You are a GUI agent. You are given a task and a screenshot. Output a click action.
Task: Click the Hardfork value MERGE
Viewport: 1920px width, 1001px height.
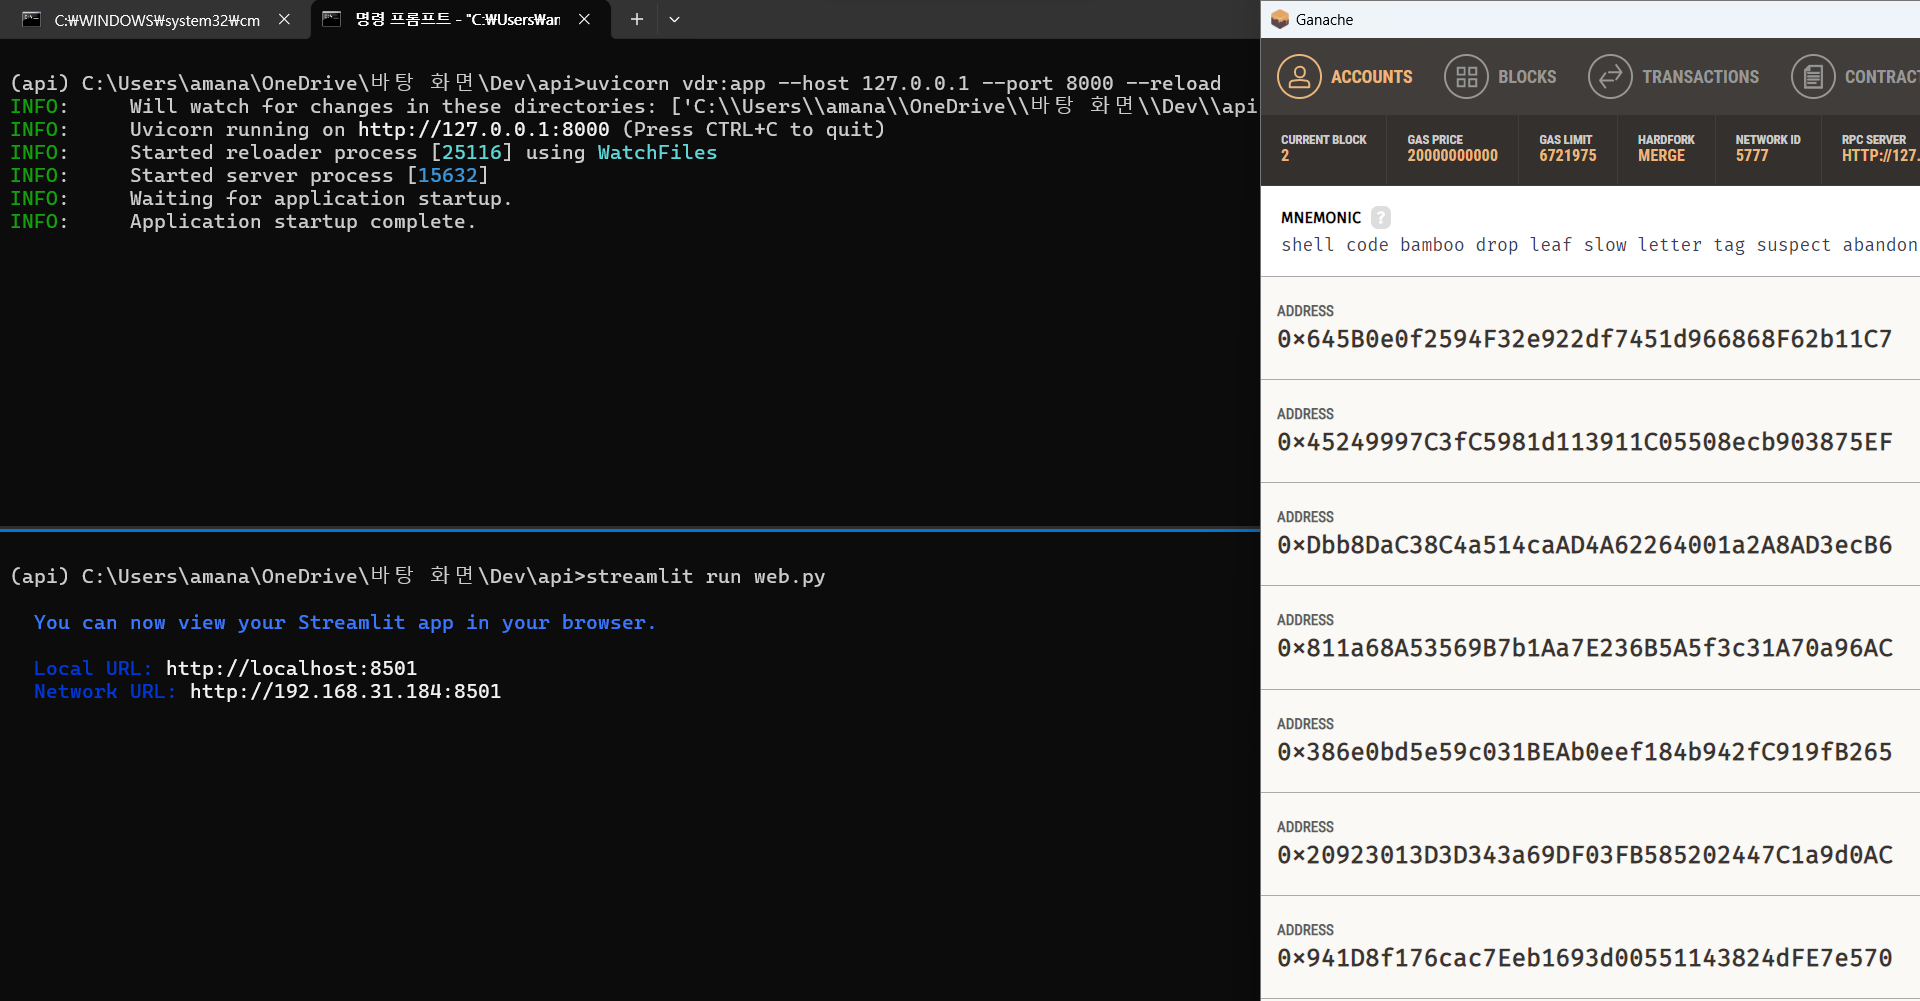click(1661, 156)
